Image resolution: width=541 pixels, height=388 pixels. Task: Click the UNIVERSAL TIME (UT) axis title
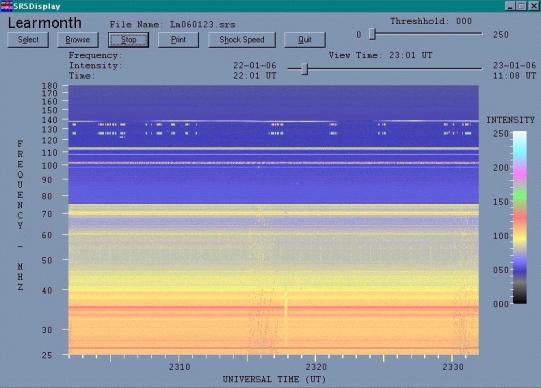coord(274,379)
